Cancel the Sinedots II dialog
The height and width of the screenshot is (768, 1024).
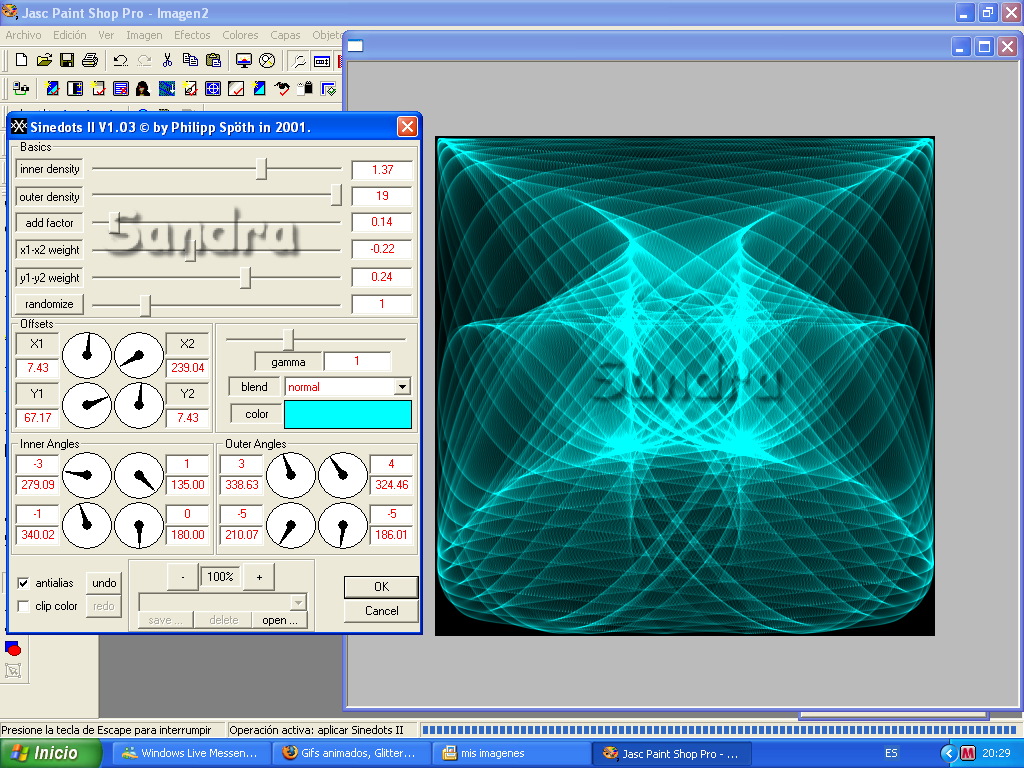pos(381,611)
